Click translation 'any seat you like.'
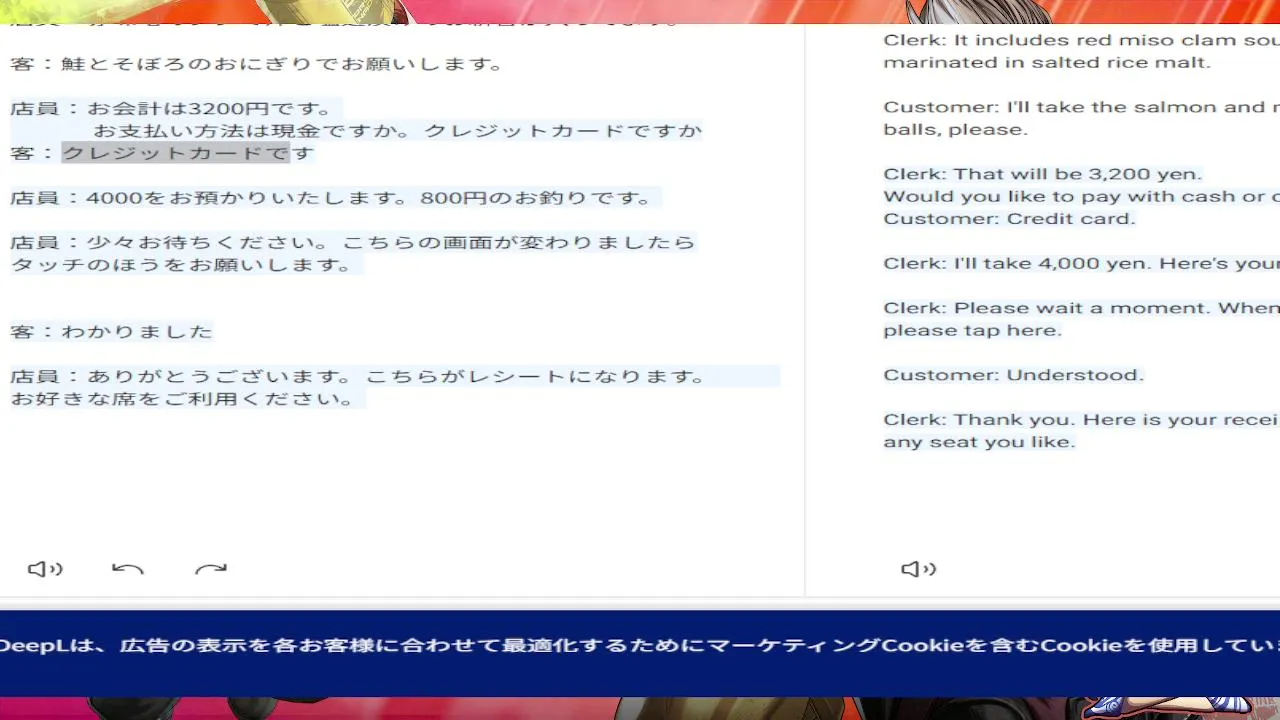The height and width of the screenshot is (720, 1280). tap(979, 442)
